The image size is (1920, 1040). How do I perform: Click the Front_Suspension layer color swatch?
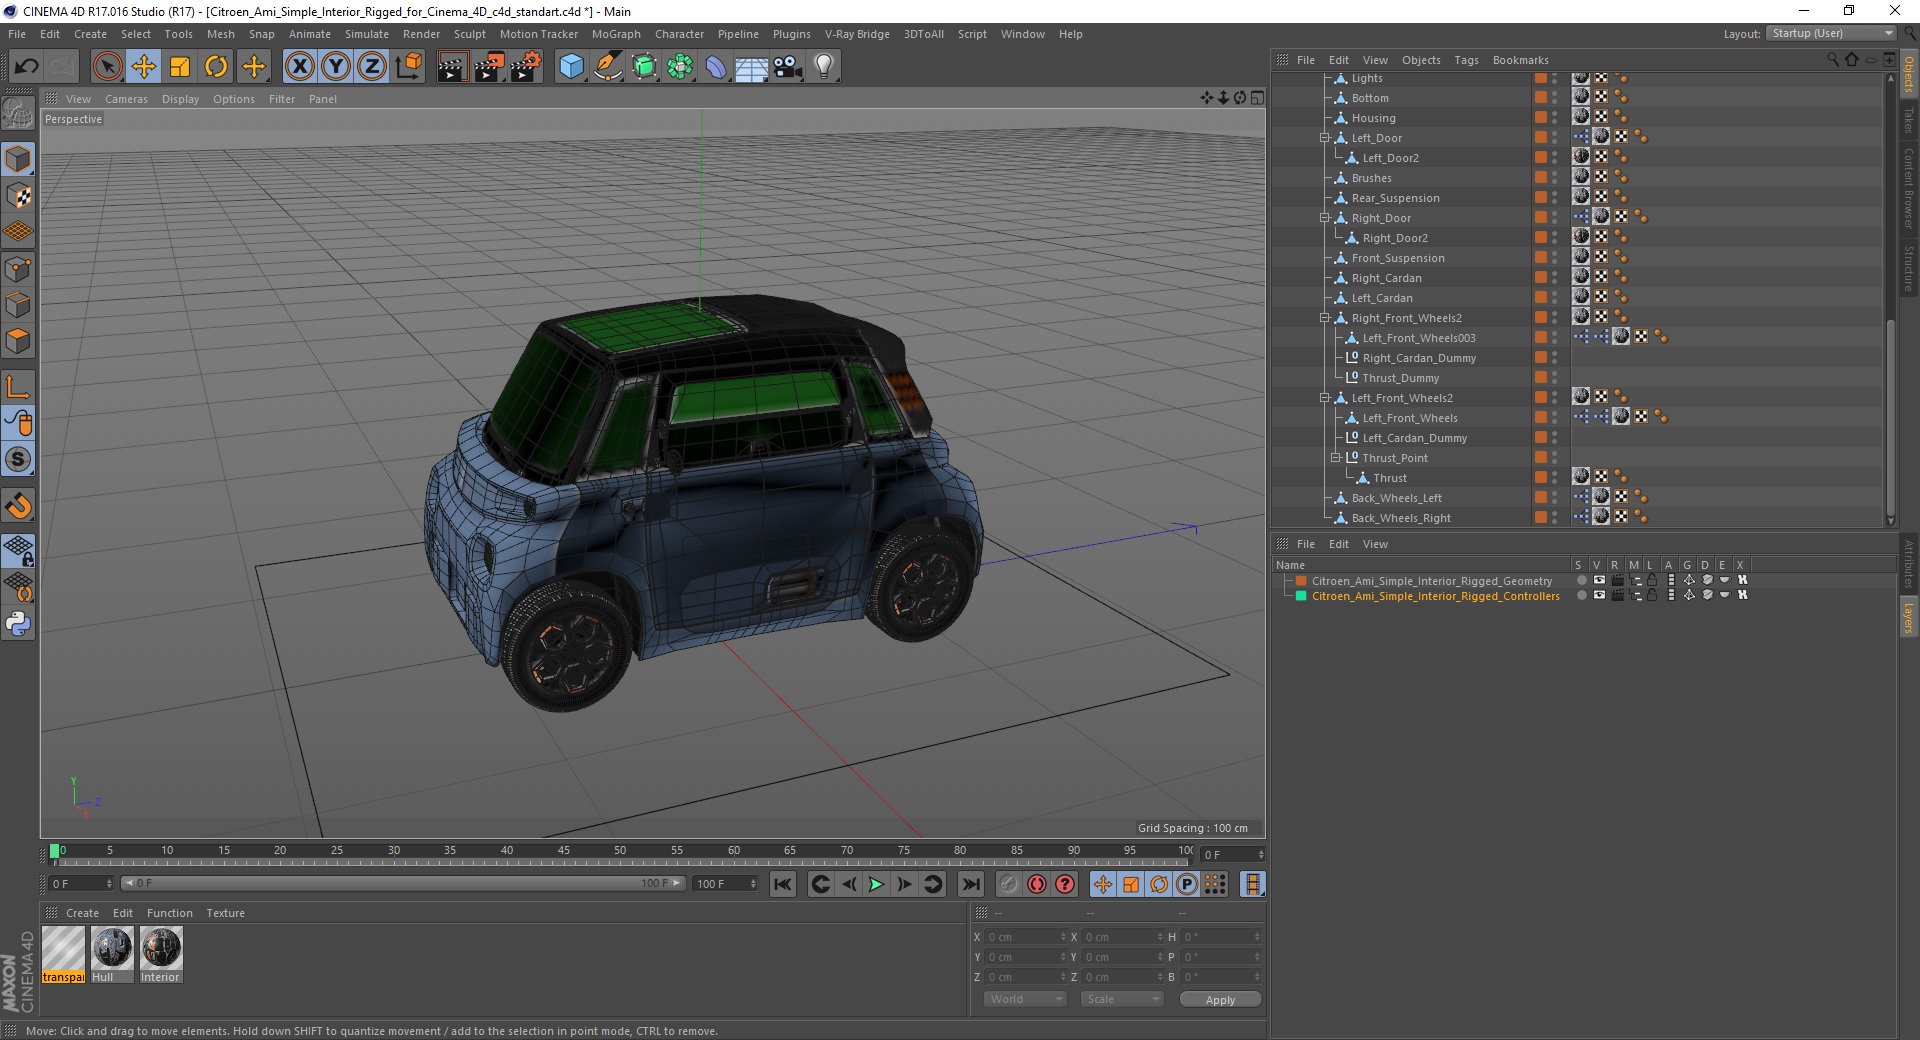coord(1541,258)
